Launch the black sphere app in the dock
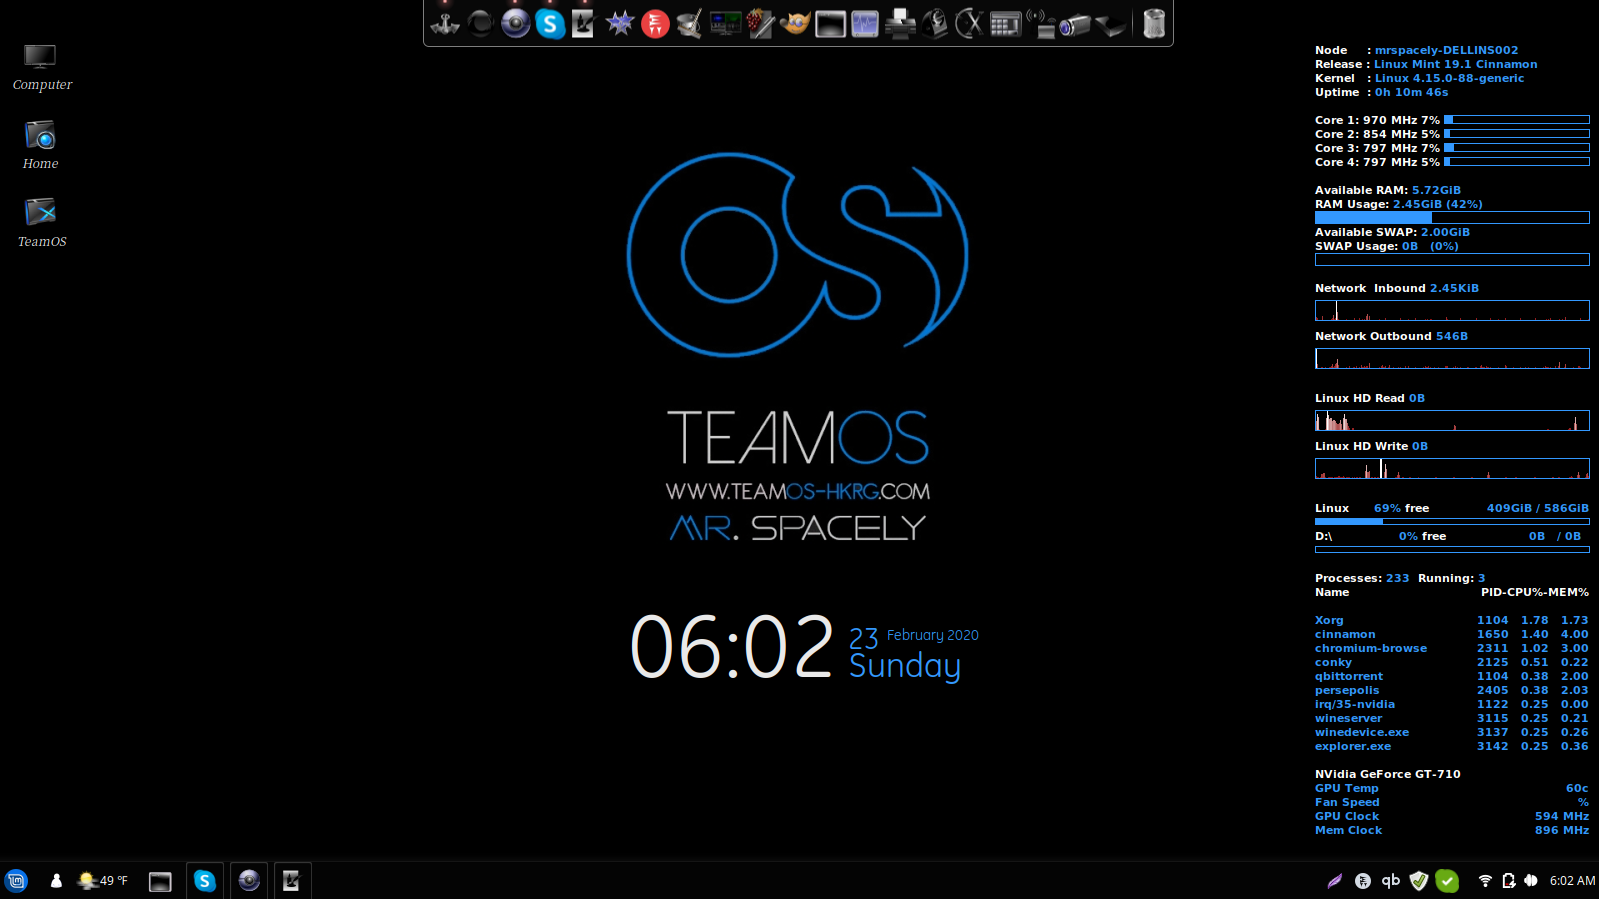1599x899 pixels. [480, 23]
